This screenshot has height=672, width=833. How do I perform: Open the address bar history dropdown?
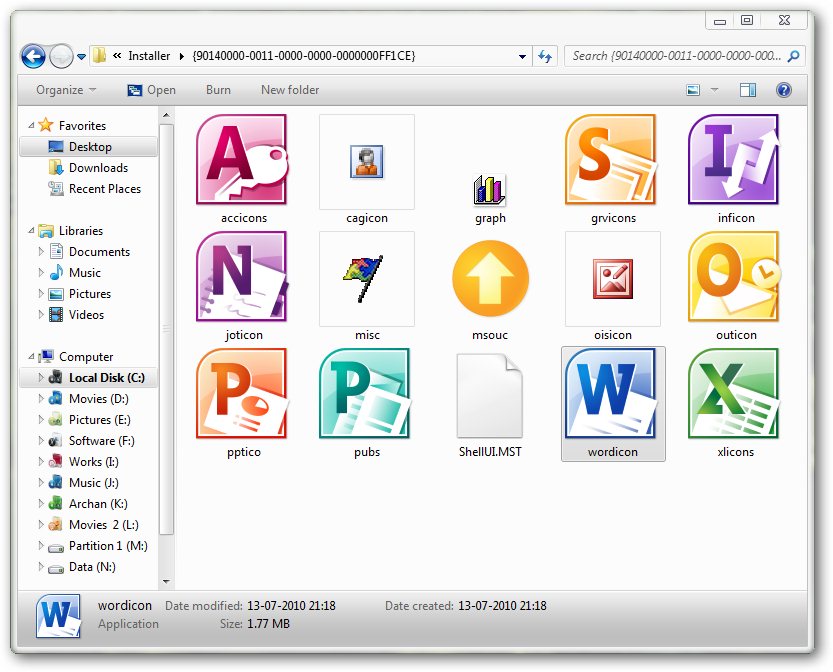coord(521,57)
